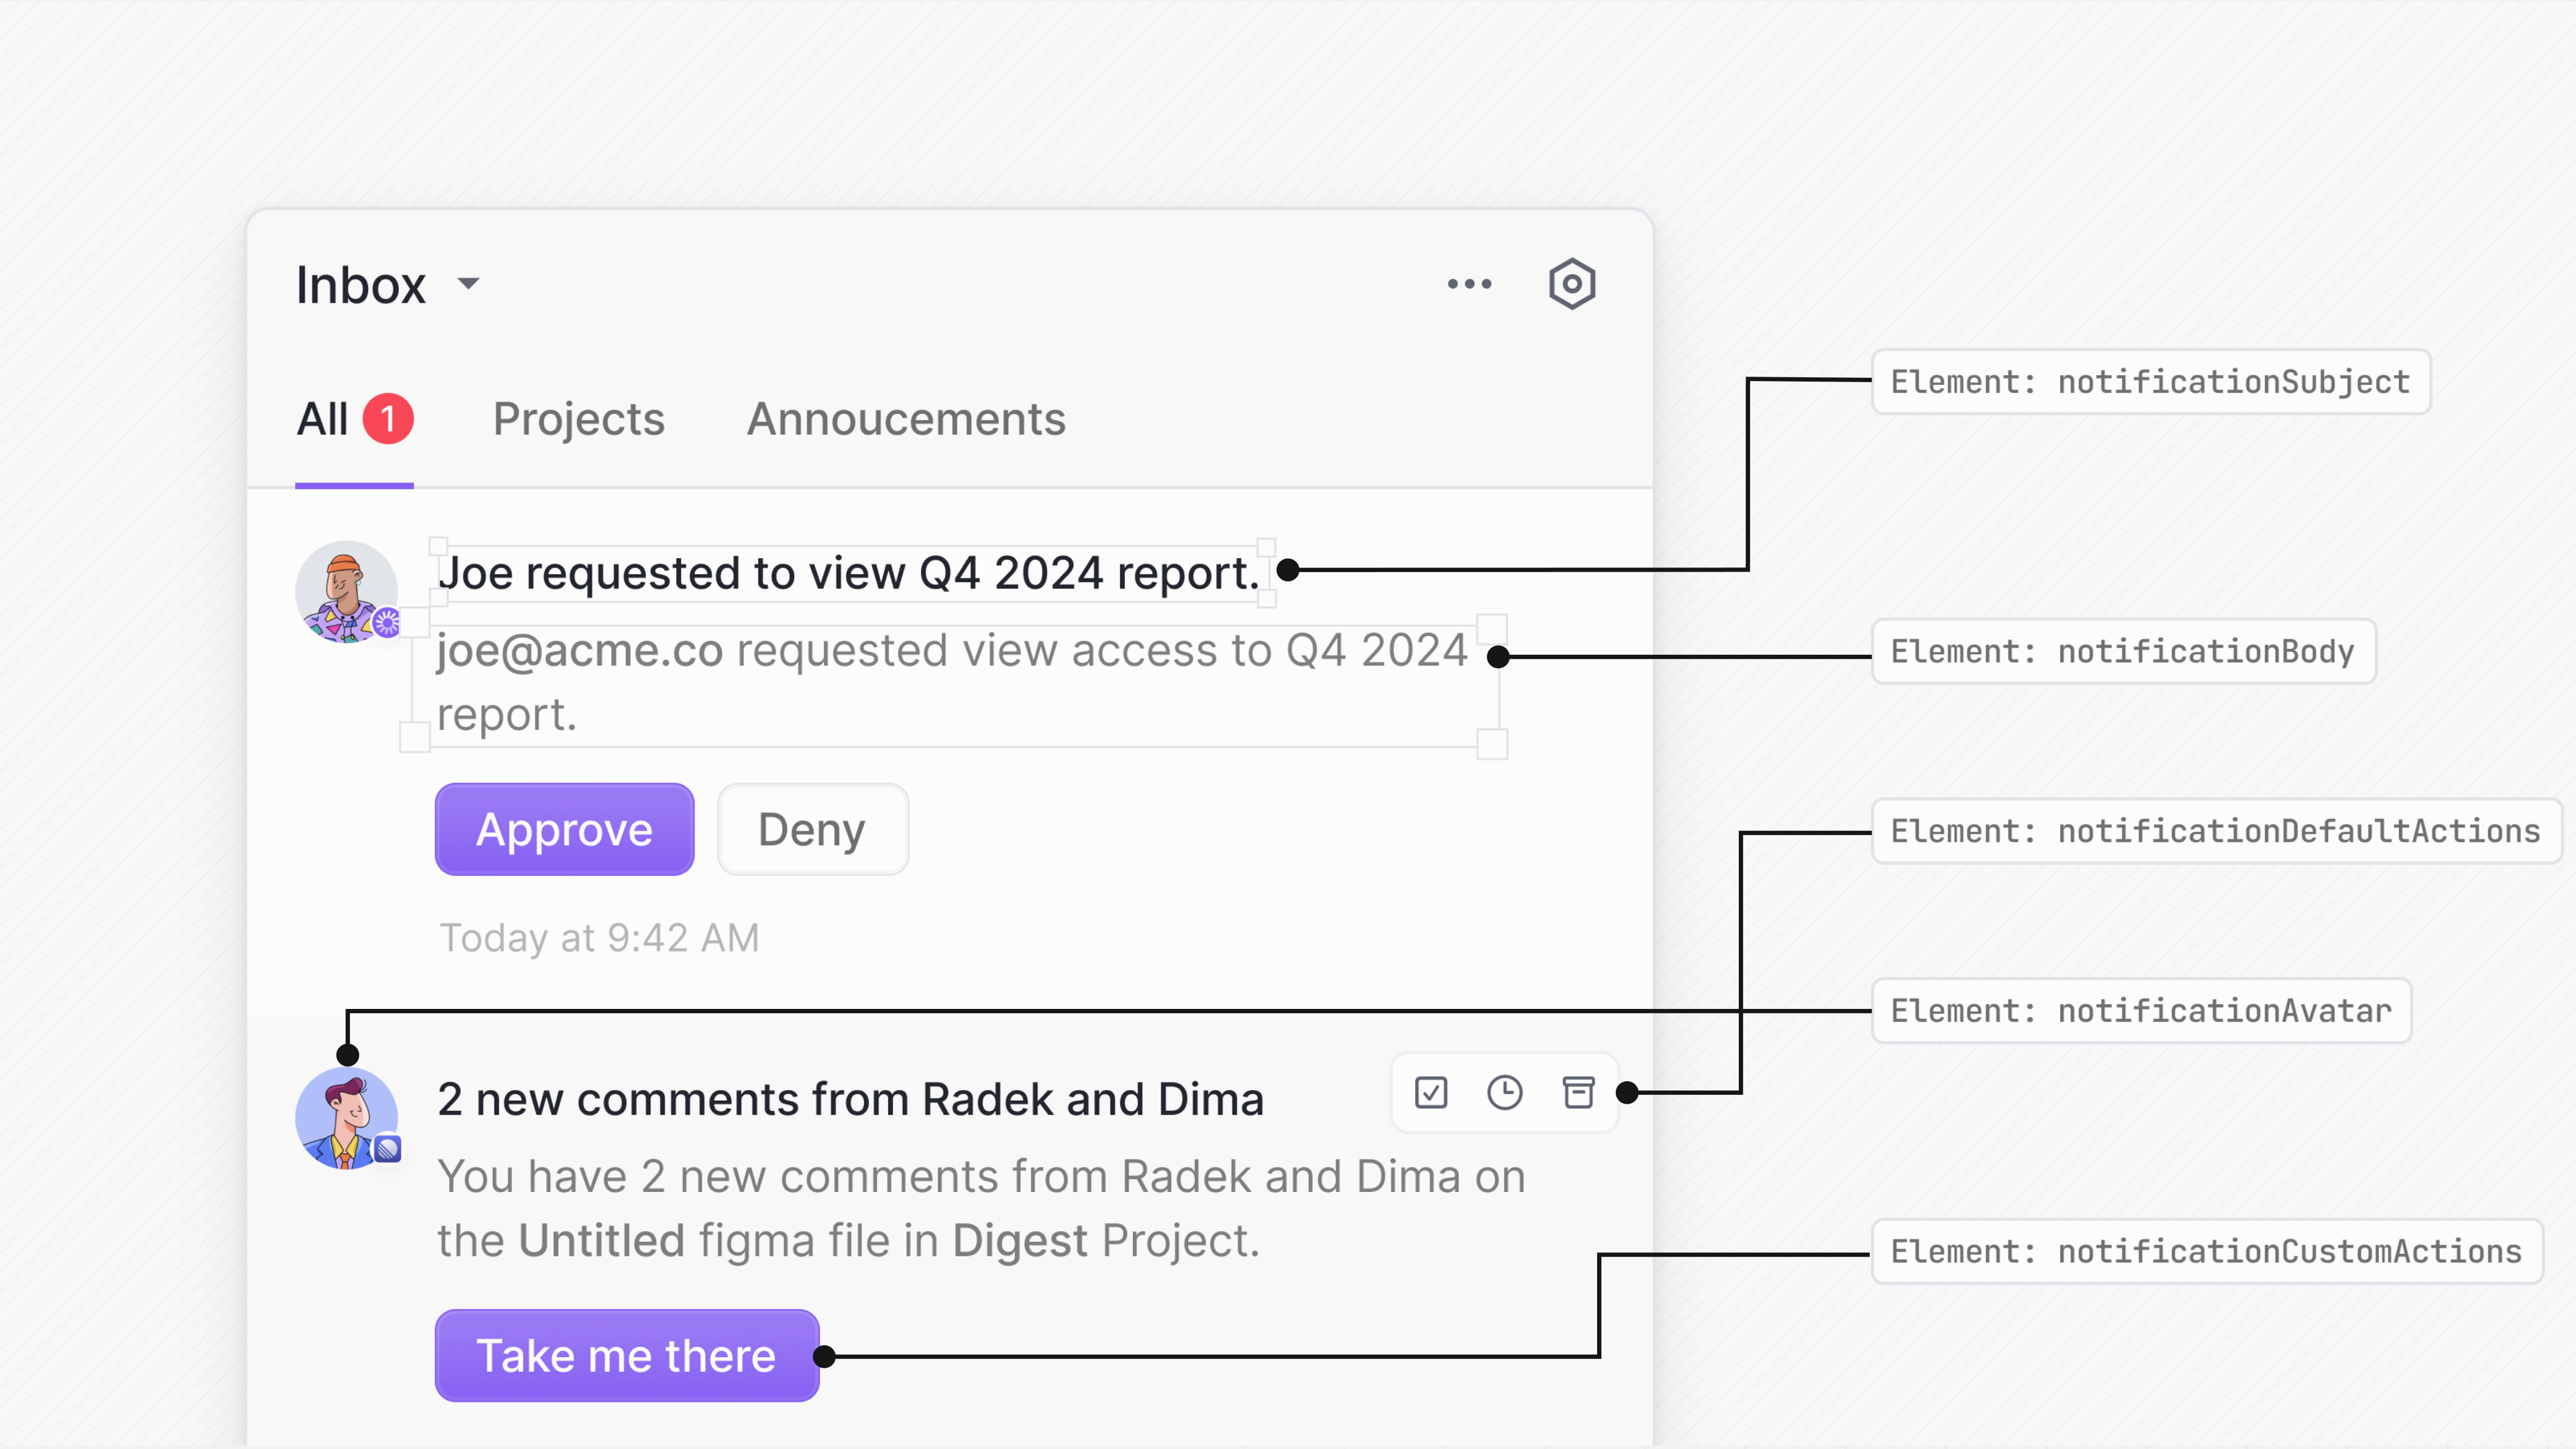Snooze notification using the clock icon
Screen dimensions: 2576x1449
(x=1504, y=1092)
